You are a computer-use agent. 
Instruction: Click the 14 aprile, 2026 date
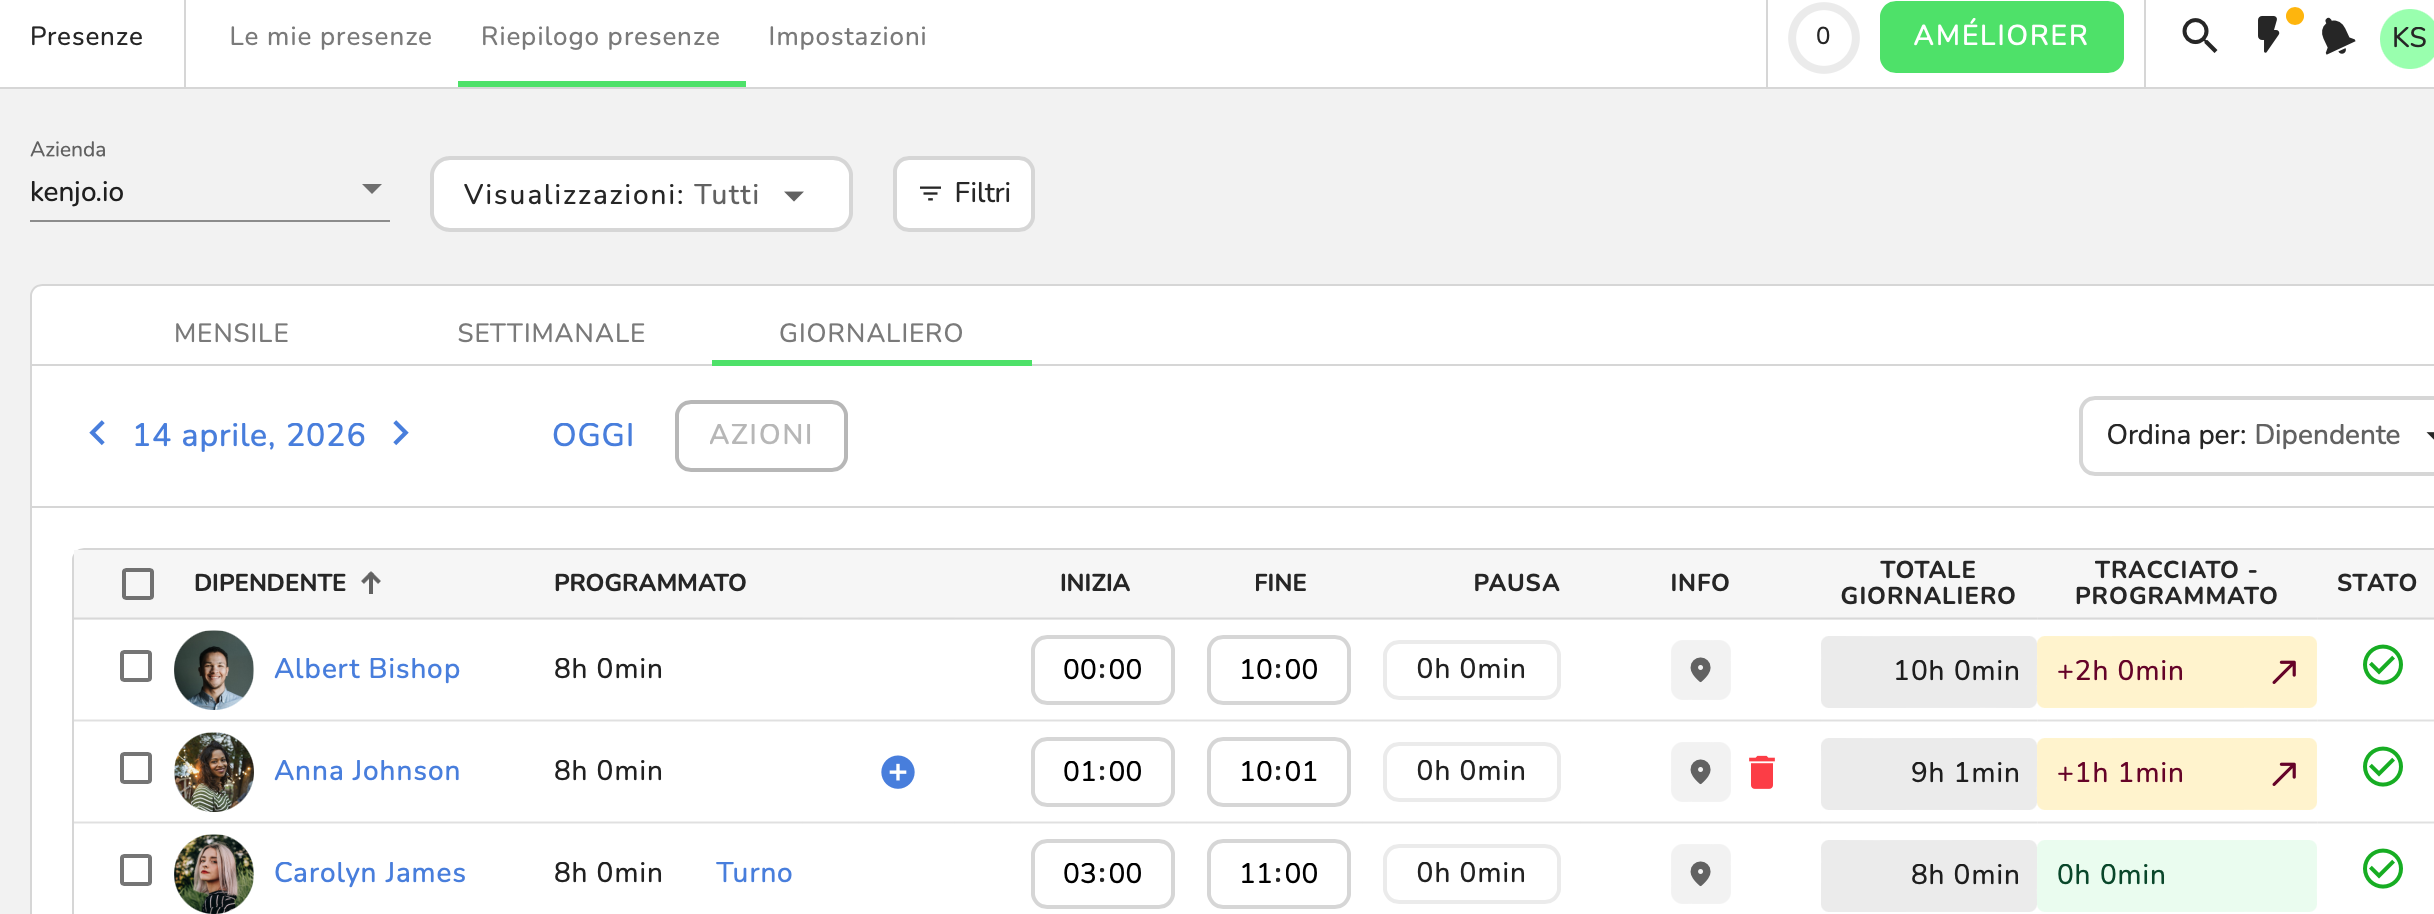pyautogui.click(x=249, y=435)
